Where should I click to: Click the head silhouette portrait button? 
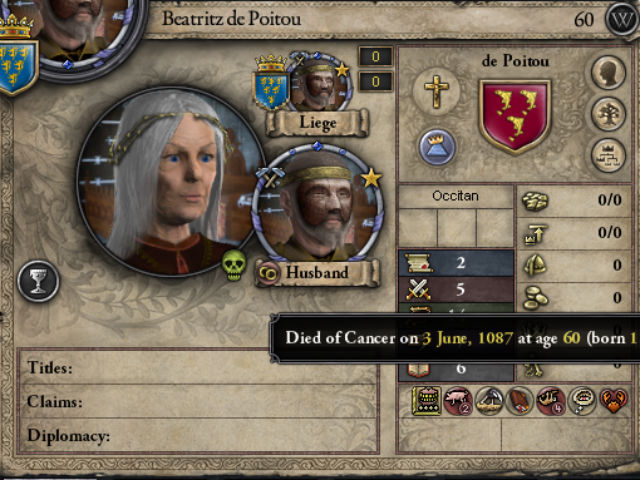(609, 73)
